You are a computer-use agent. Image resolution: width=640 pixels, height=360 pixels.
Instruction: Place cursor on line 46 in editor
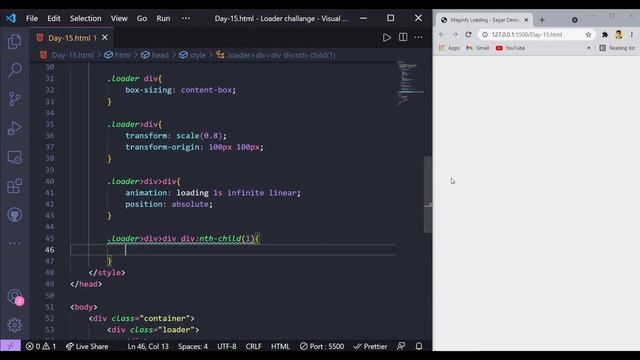(x=233, y=250)
